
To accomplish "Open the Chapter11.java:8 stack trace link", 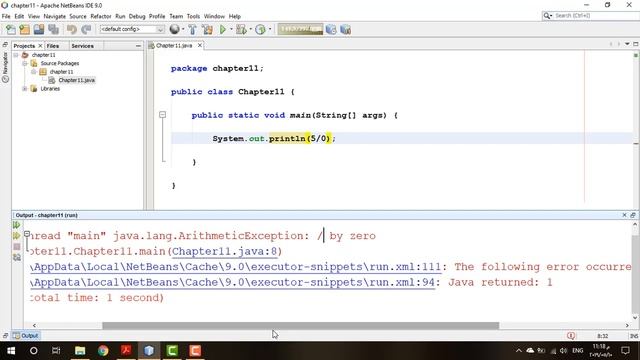I will click(224, 251).
